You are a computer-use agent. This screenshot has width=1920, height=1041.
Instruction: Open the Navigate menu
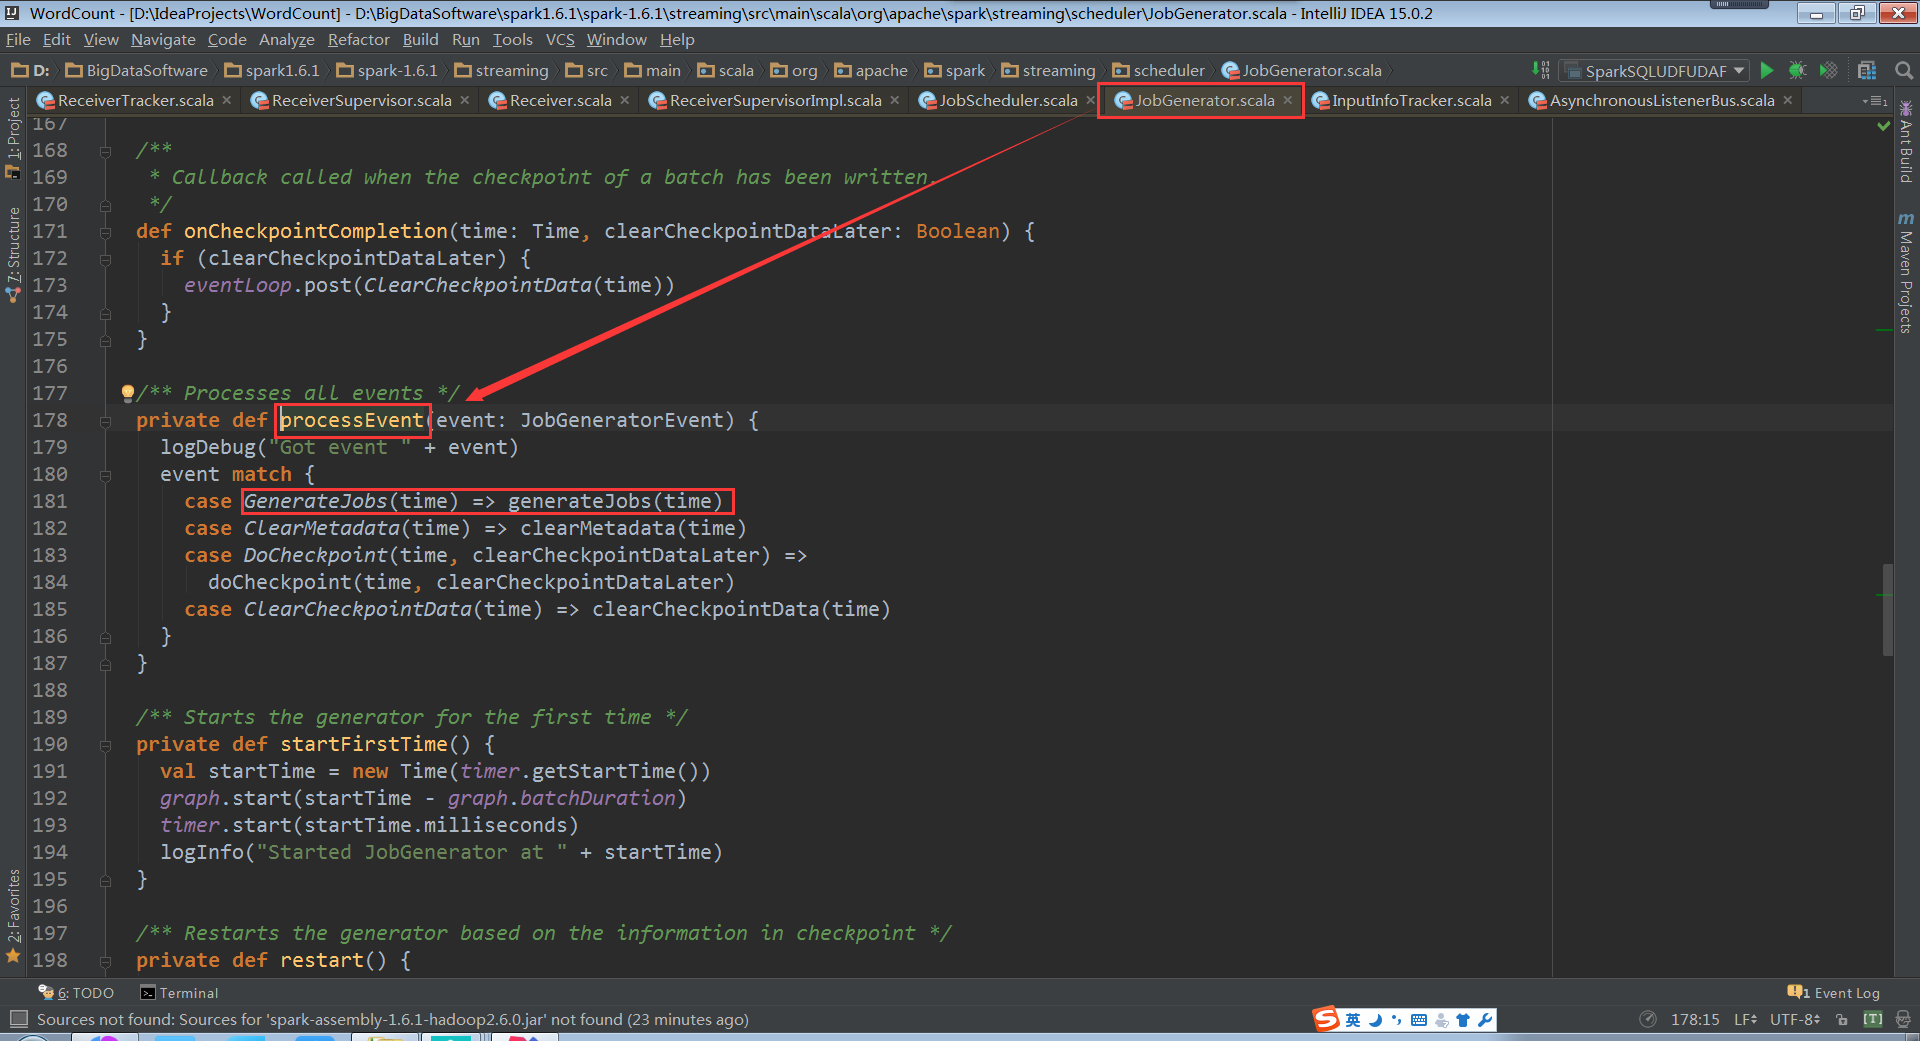pyautogui.click(x=163, y=40)
